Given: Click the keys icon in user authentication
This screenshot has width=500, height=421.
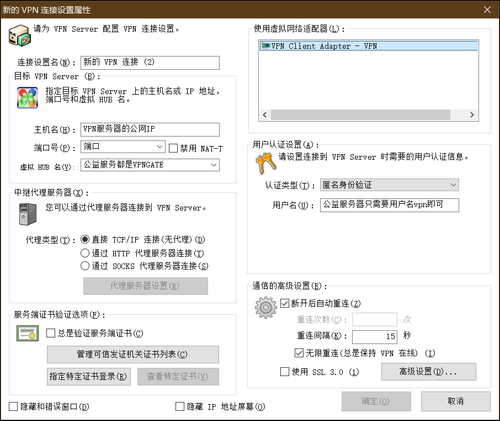Looking at the screenshot, I should coord(266,163).
